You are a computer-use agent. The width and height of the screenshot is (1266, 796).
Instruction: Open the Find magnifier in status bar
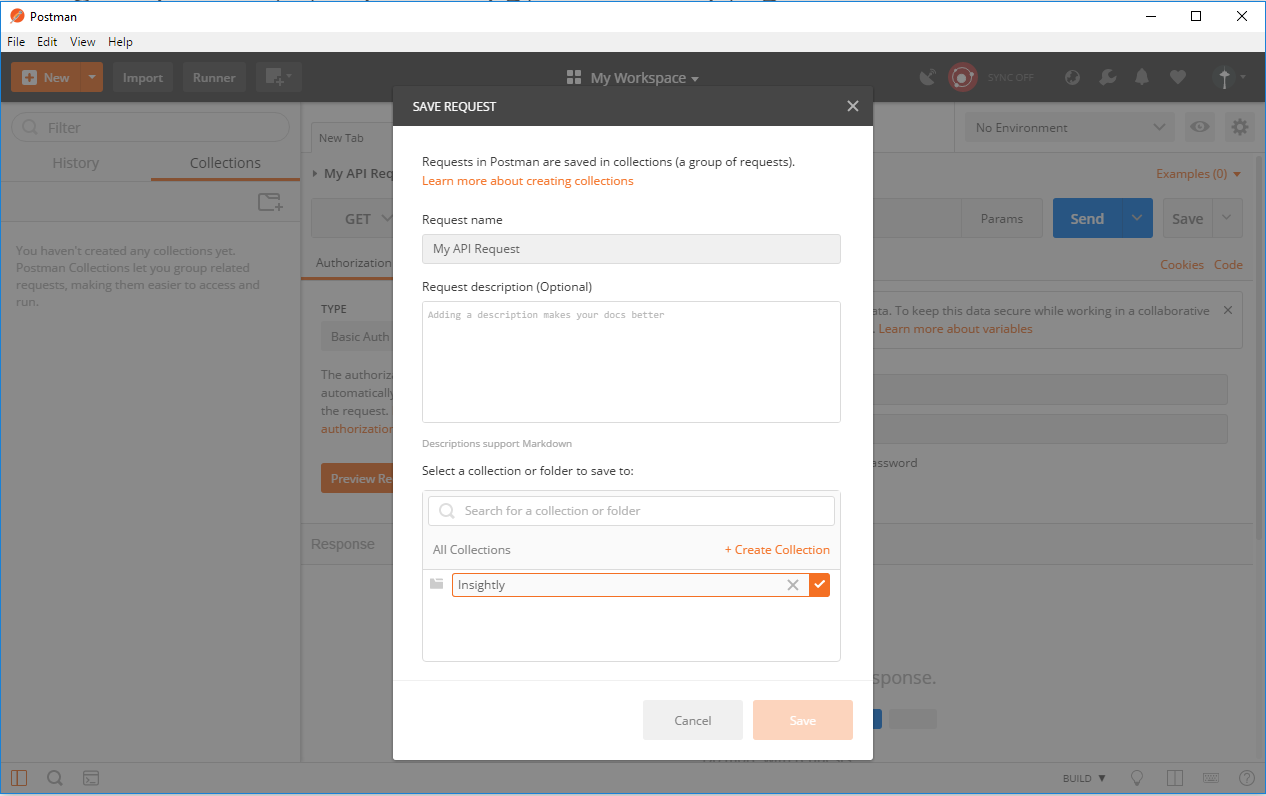[55, 778]
